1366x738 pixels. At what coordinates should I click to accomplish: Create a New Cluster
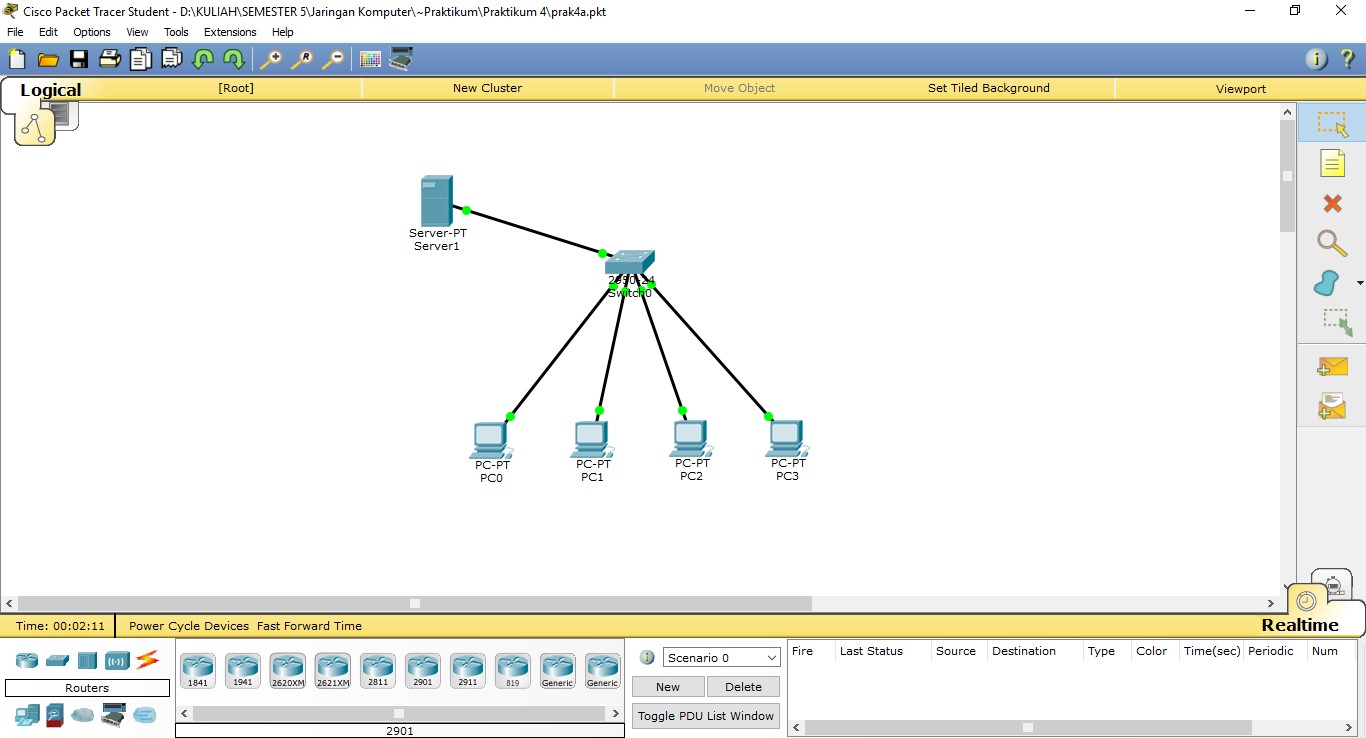coord(487,88)
